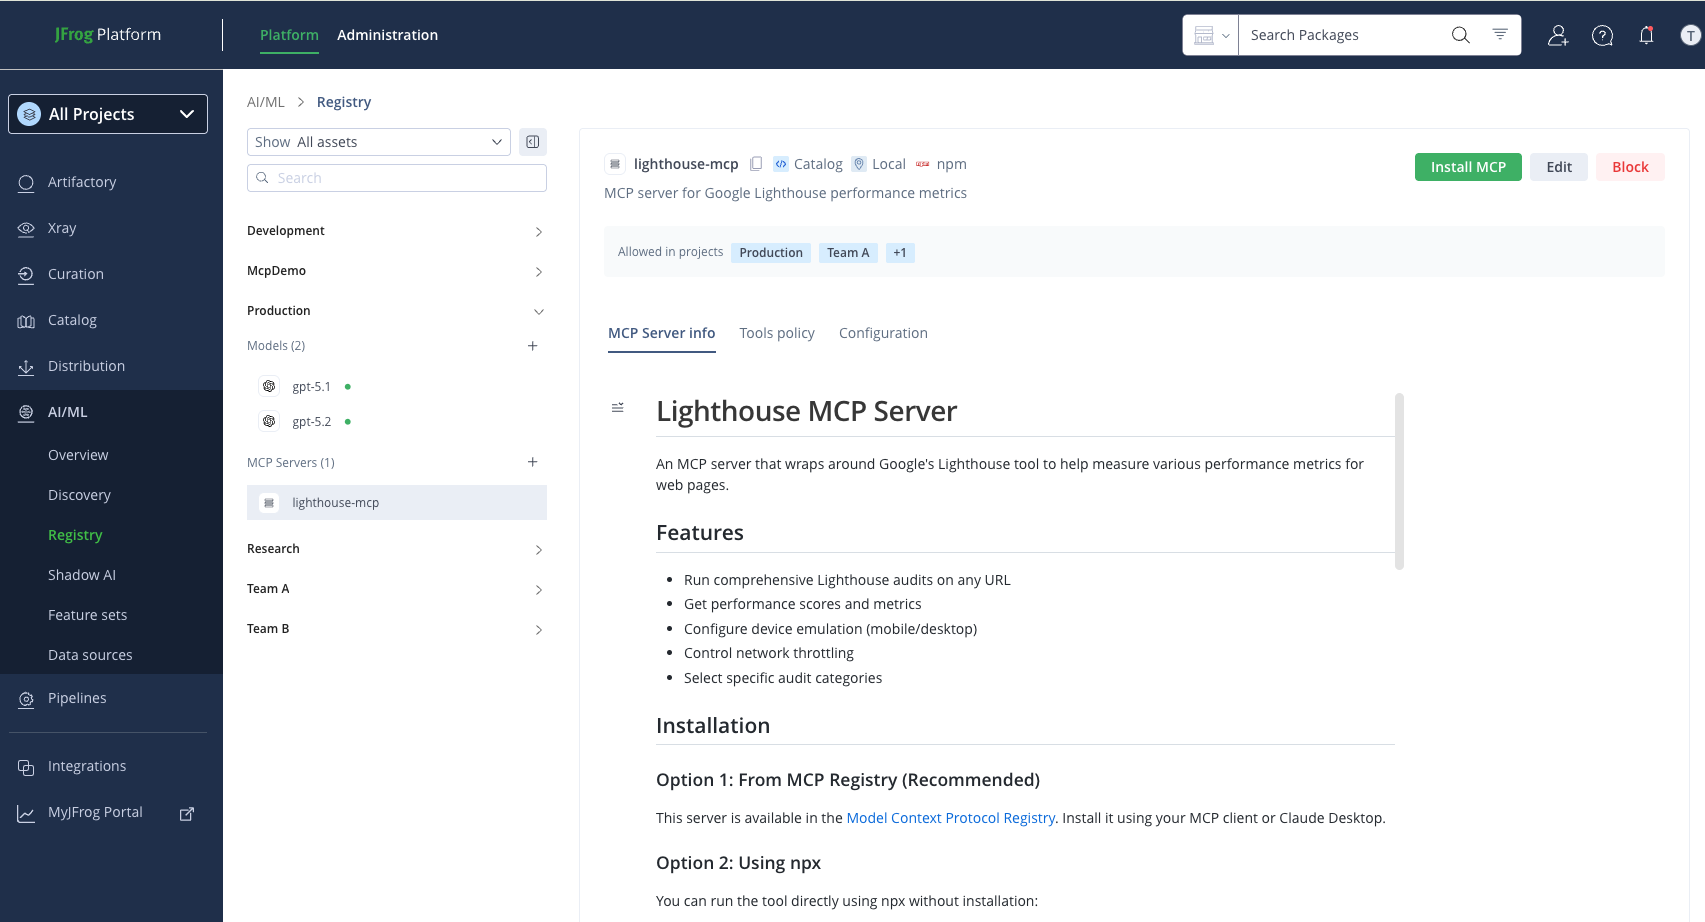Open MyJFrog Portal external link icon

click(x=187, y=813)
